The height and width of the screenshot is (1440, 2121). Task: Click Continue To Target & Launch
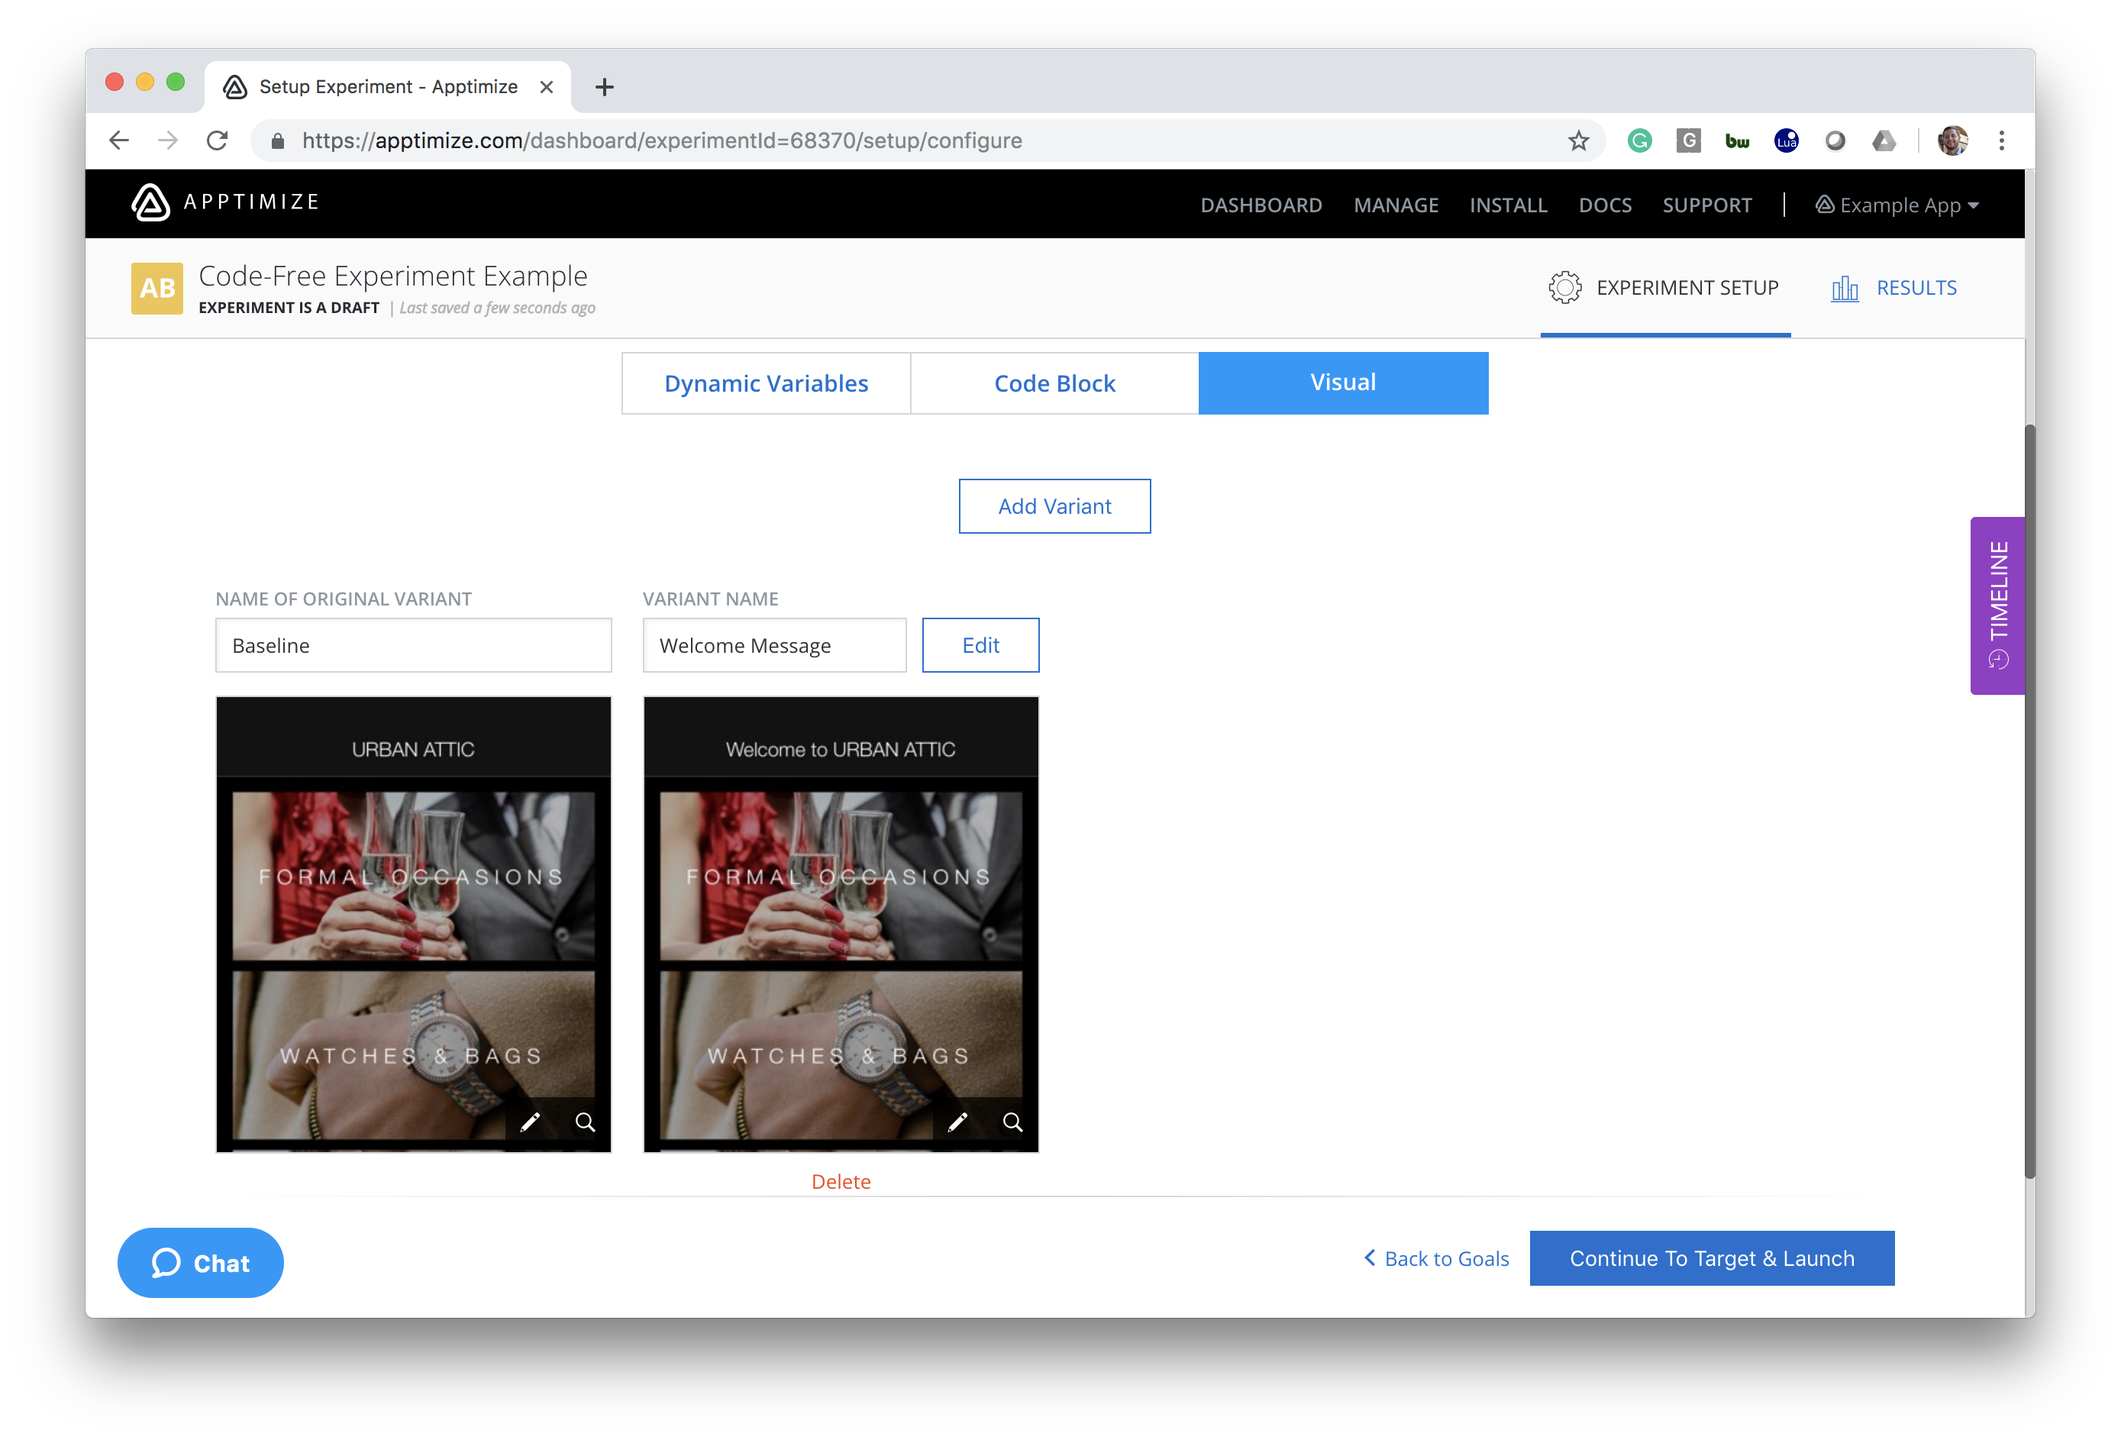pyautogui.click(x=1711, y=1258)
